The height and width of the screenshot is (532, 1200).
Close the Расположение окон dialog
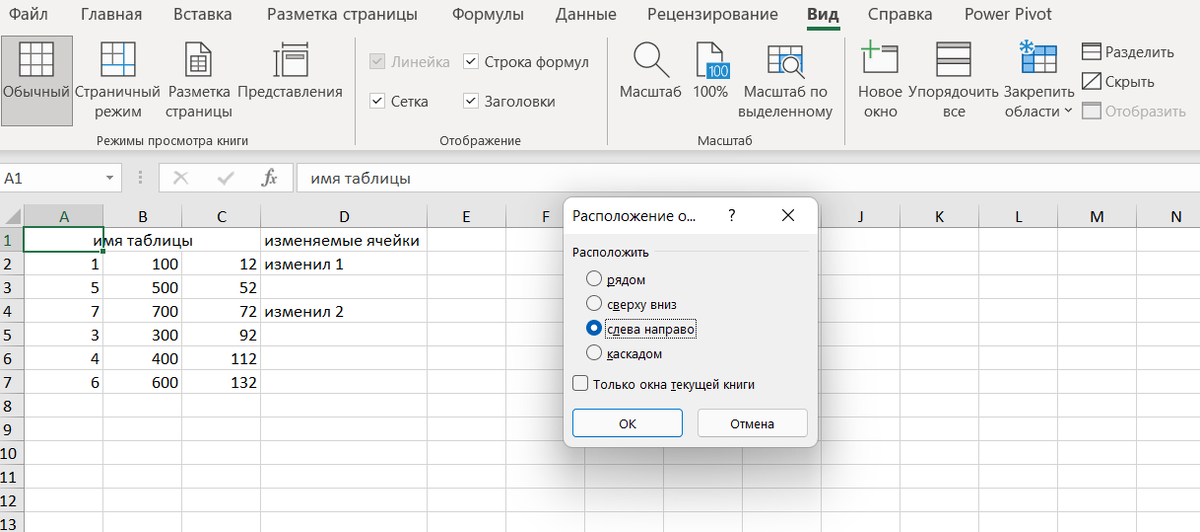(788, 215)
